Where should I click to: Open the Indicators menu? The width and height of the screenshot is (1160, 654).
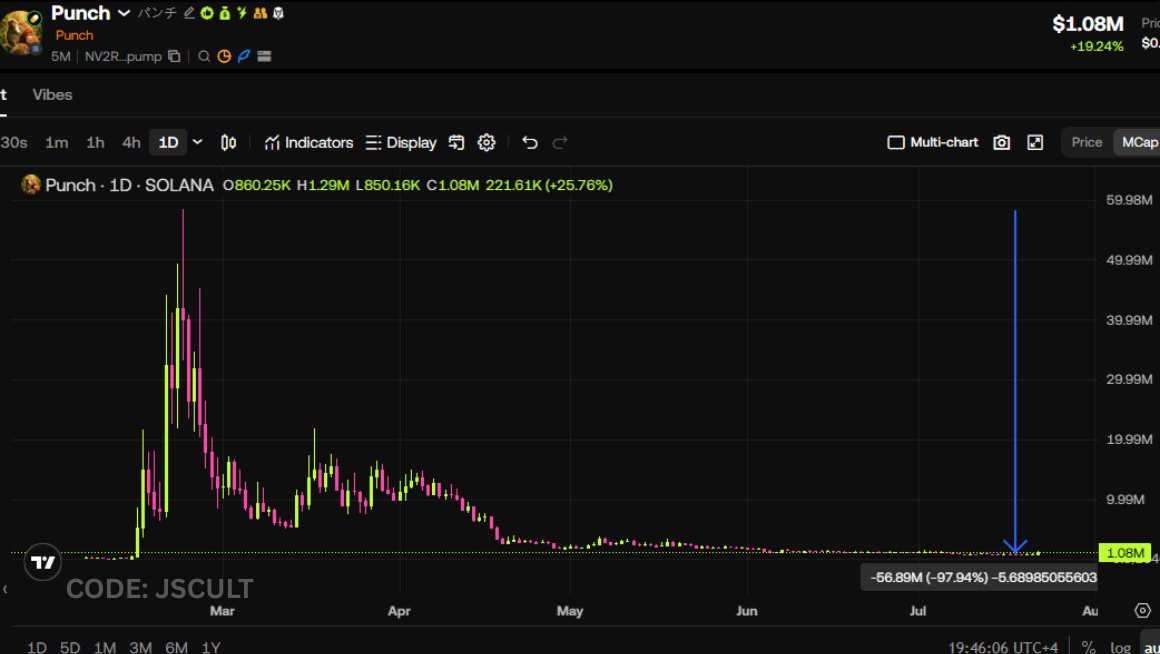(x=309, y=142)
